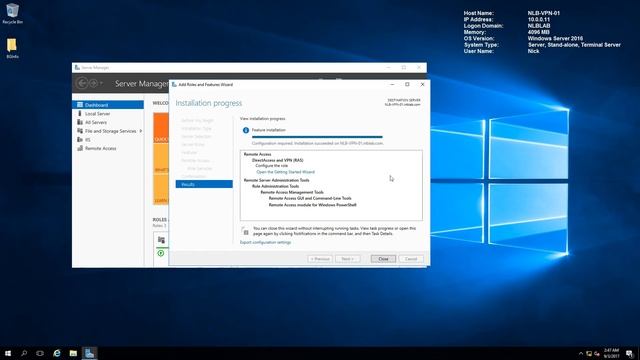Image resolution: width=640 pixels, height=360 pixels.
Task: Click the Previous button in the wizard
Action: pos(320,259)
